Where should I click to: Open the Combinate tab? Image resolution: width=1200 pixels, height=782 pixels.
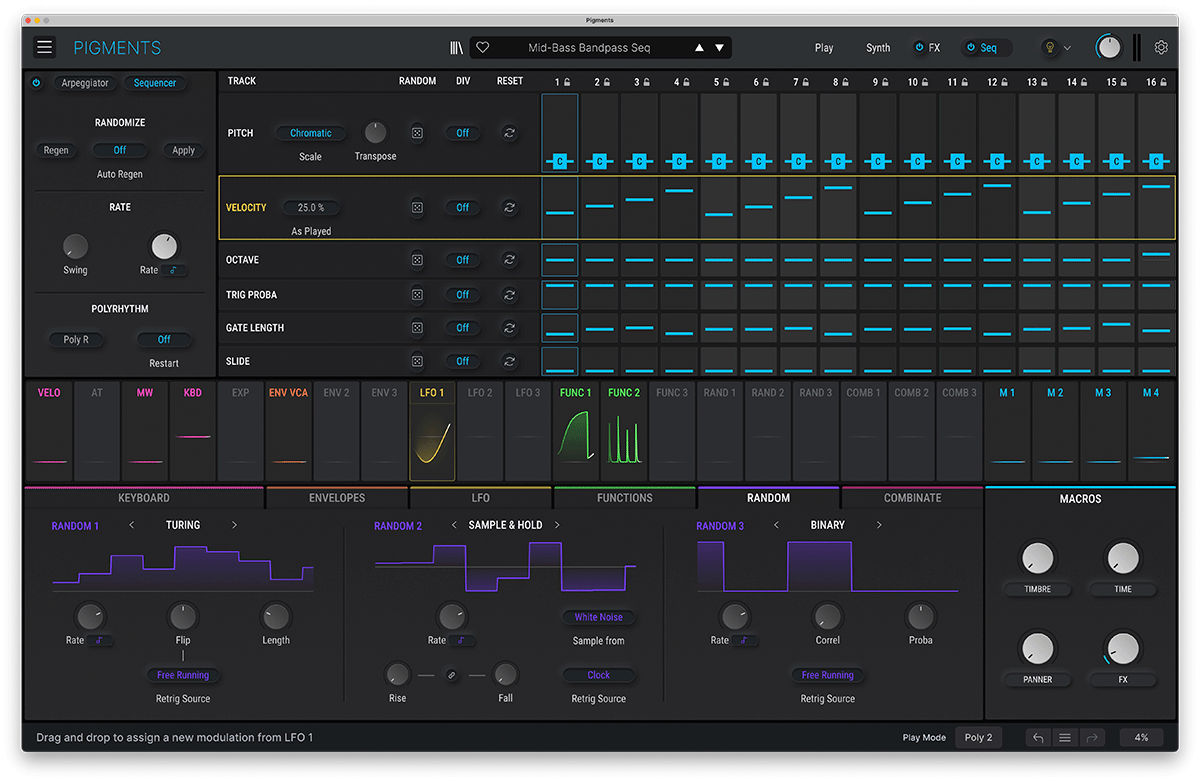912,498
